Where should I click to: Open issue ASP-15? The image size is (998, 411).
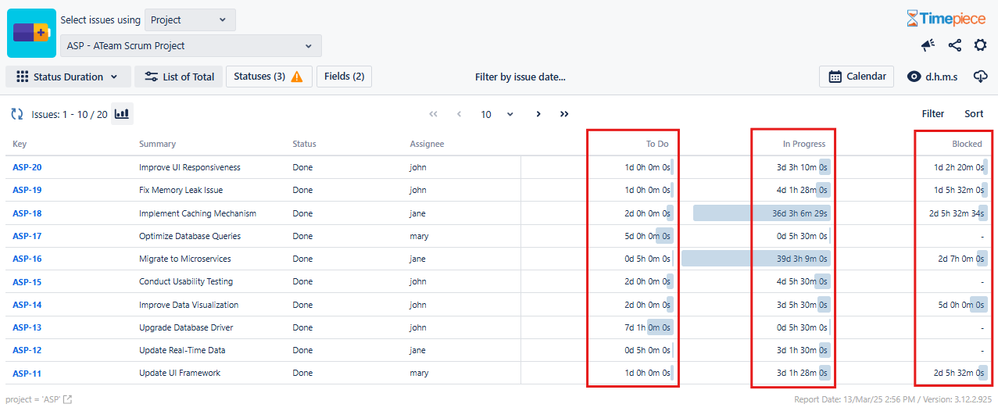point(27,282)
